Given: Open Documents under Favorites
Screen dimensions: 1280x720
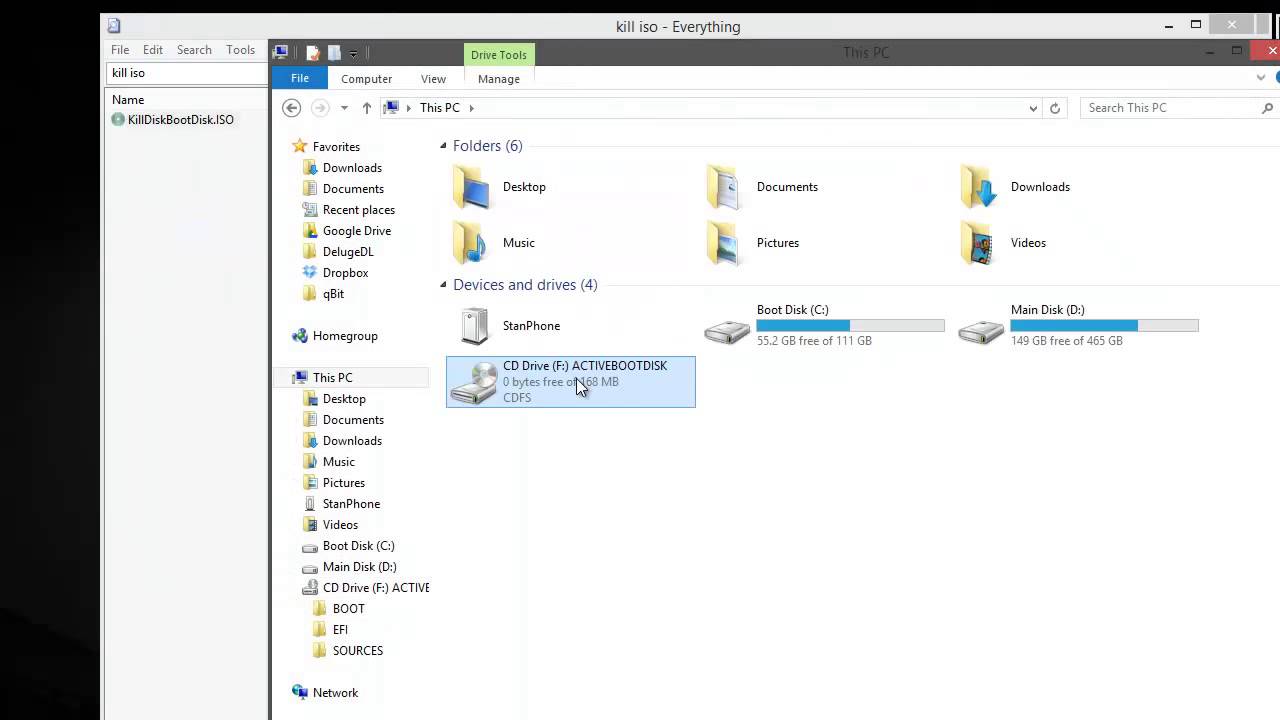Looking at the screenshot, I should (353, 189).
